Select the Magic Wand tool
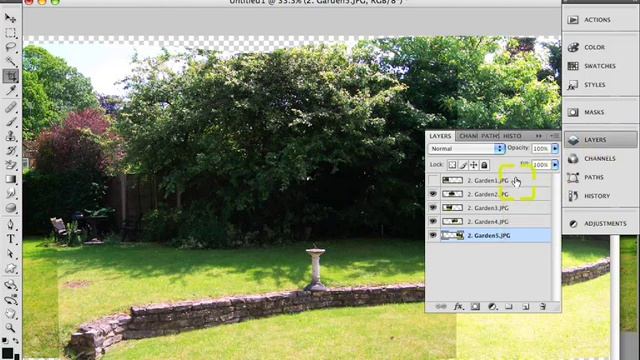This screenshot has height=360, width=640. point(11,62)
